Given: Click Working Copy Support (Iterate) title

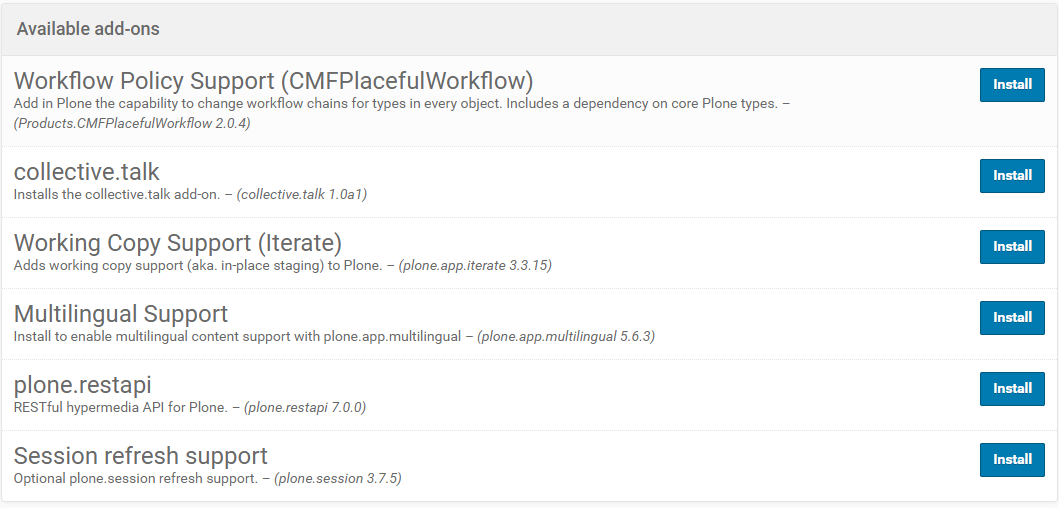Looking at the screenshot, I should coord(178,243).
